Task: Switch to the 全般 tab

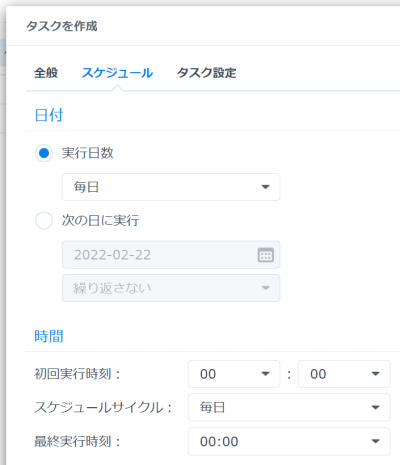Action: tap(46, 73)
